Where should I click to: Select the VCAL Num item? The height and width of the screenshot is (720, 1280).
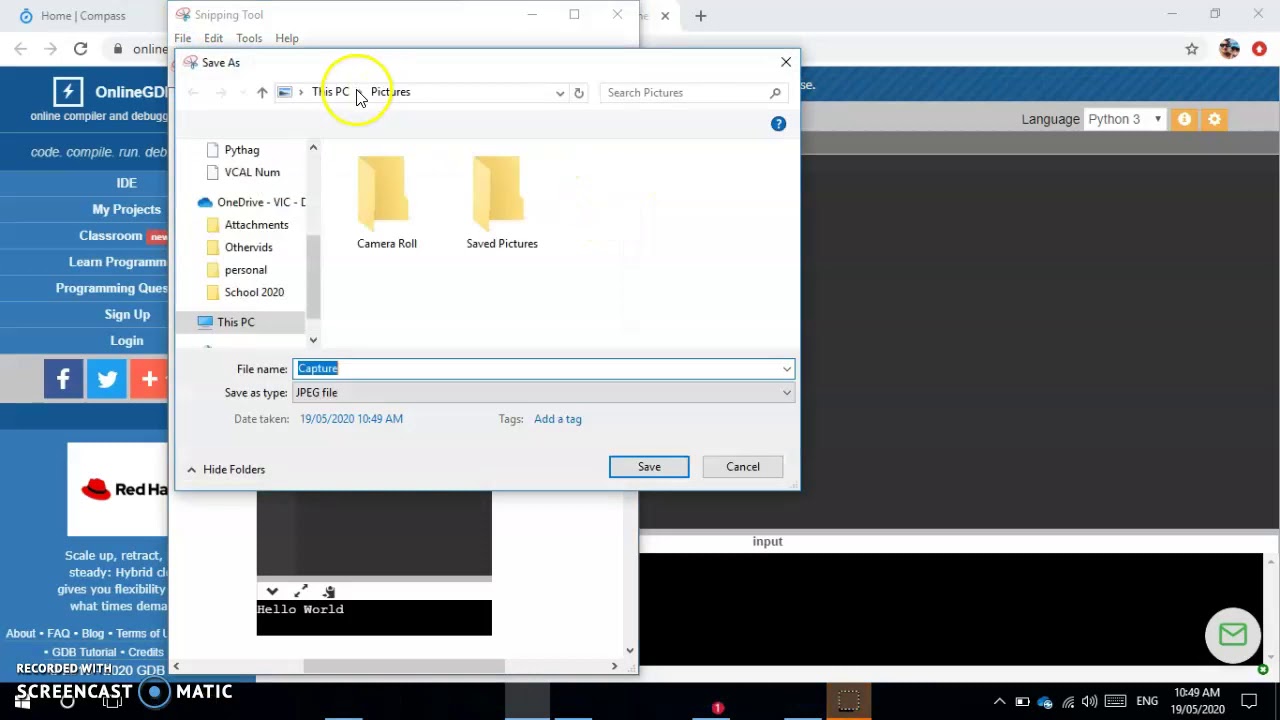click(x=243, y=172)
